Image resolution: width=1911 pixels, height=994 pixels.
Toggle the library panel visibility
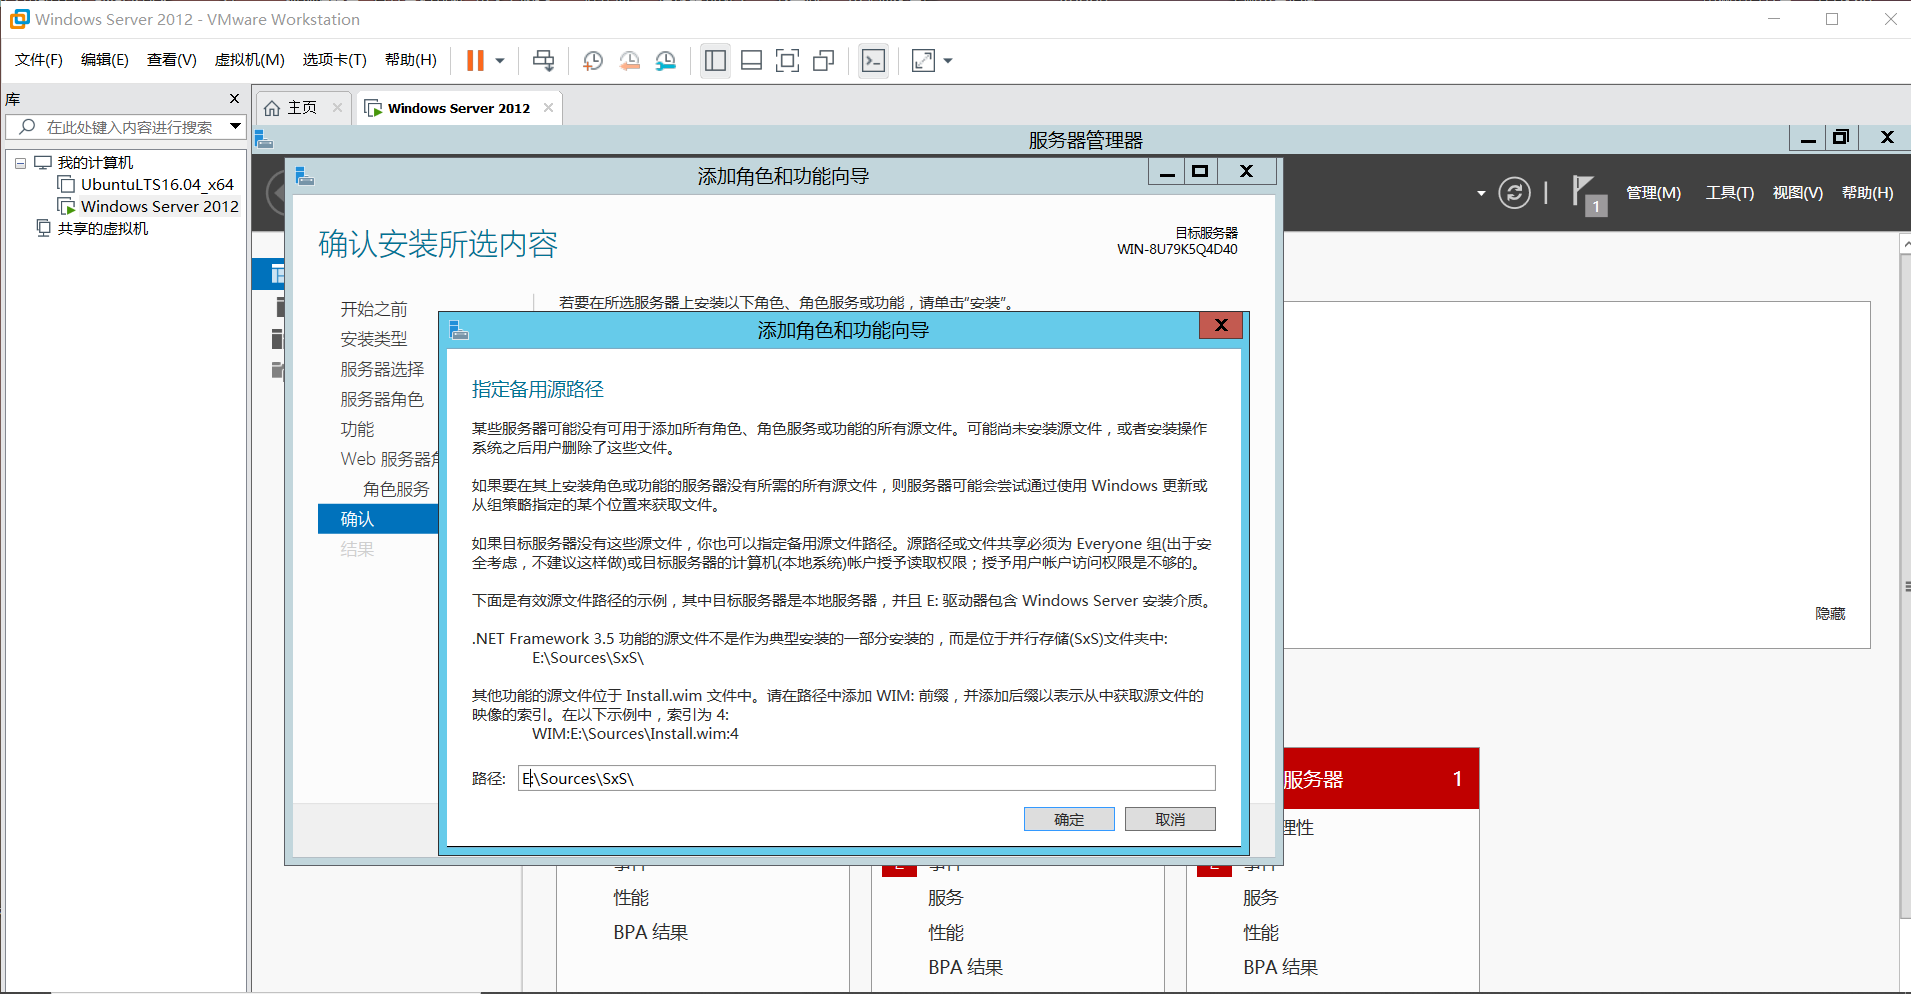pos(715,60)
